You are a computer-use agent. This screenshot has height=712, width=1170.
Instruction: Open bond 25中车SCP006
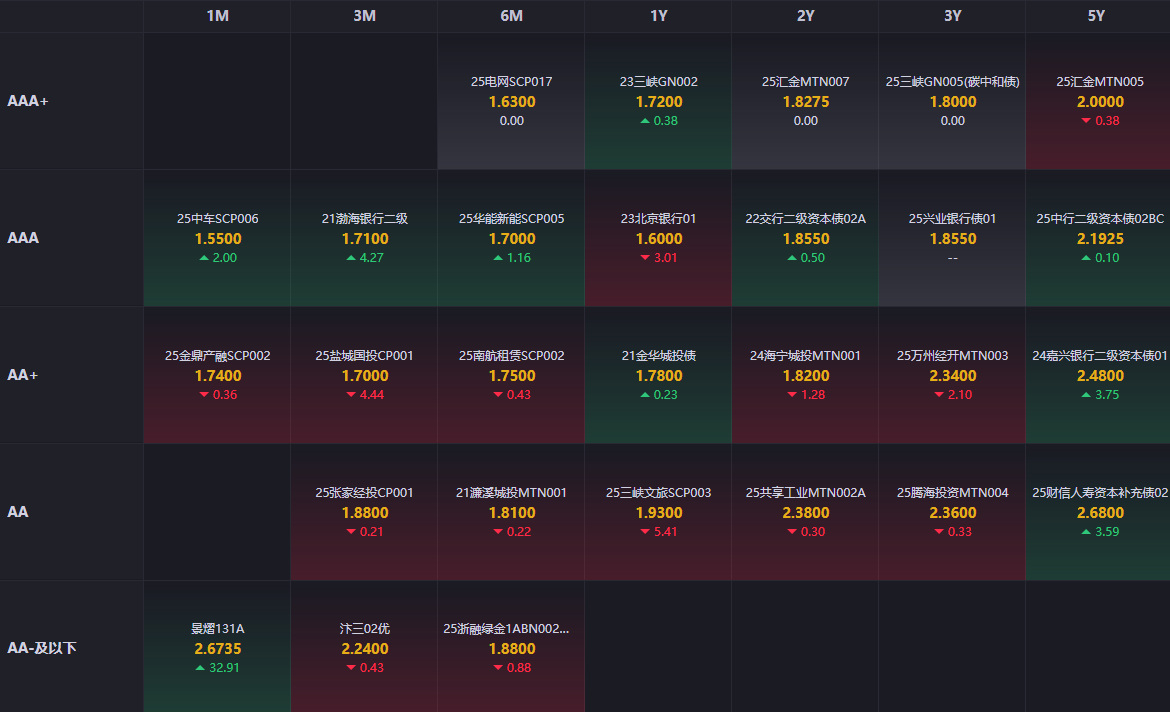tap(218, 219)
